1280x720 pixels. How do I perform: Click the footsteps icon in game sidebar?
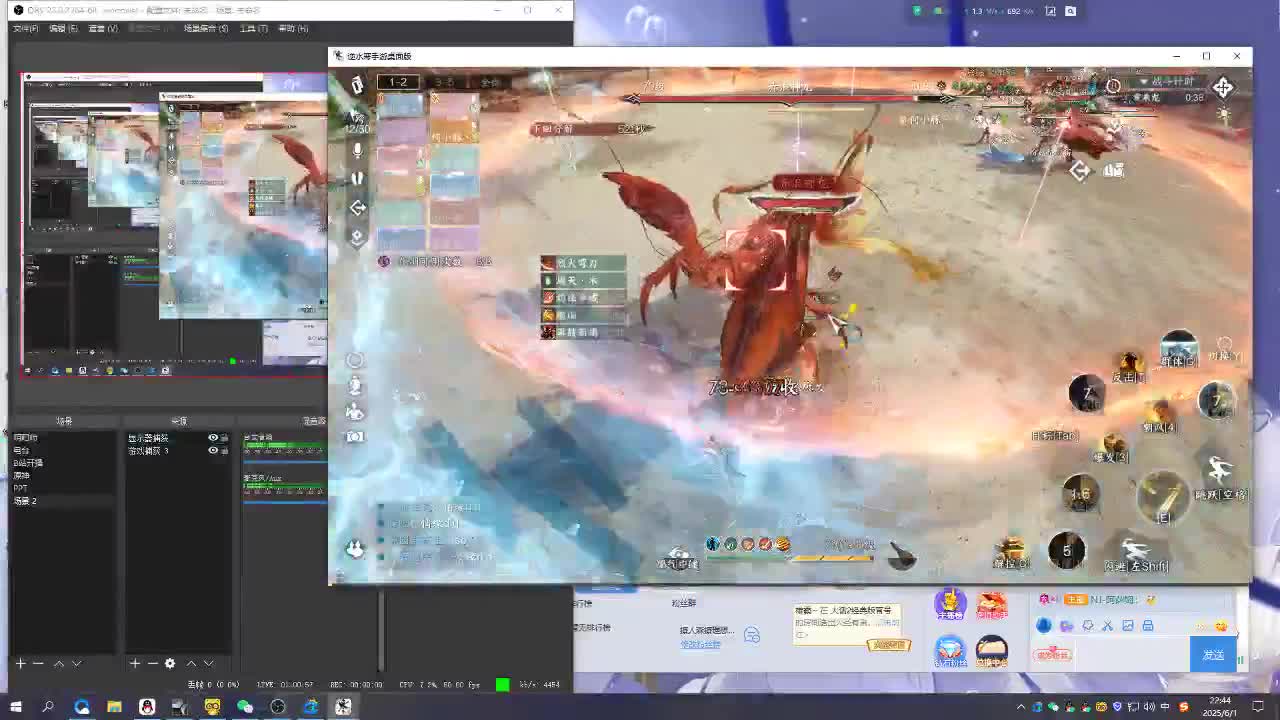coord(357,178)
